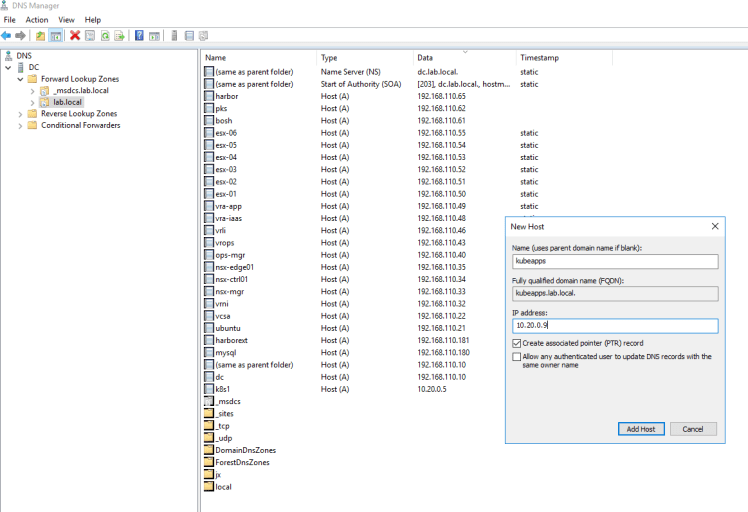Toggle the Show/Hide Console Tree icon
This screenshot has width=748, height=512.
tap(56, 36)
